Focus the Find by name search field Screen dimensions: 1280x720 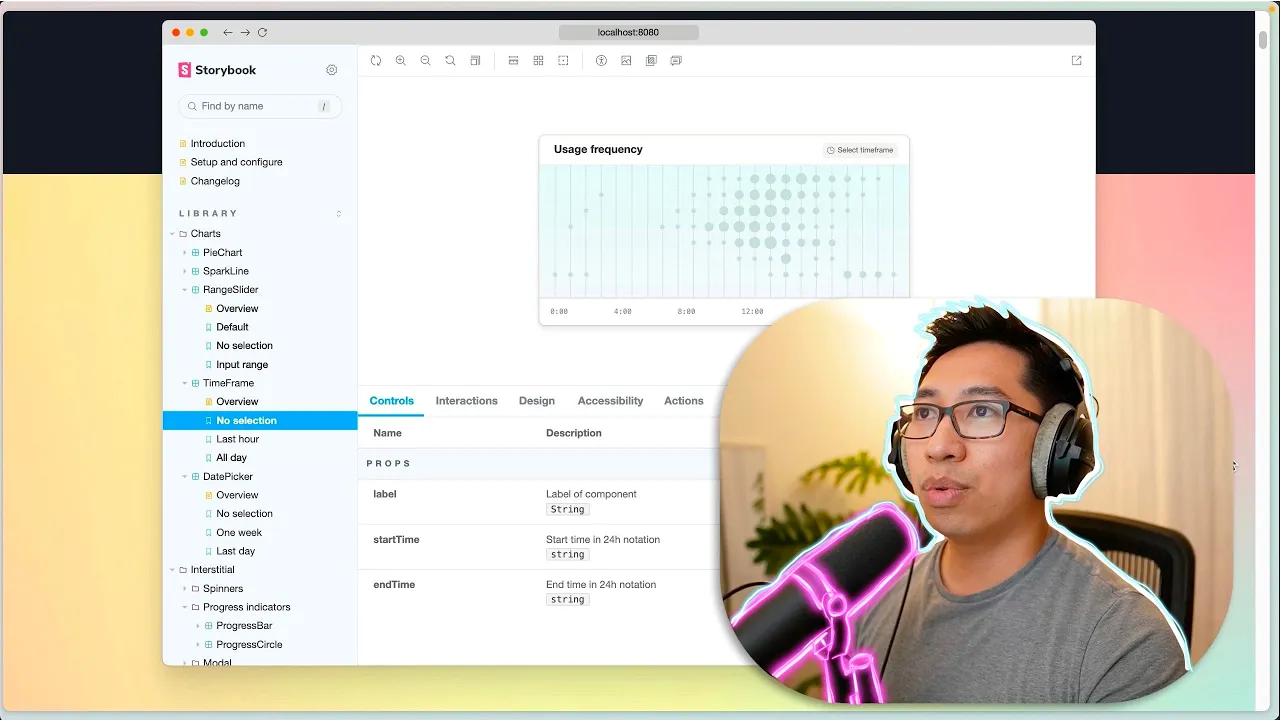[x=260, y=106]
